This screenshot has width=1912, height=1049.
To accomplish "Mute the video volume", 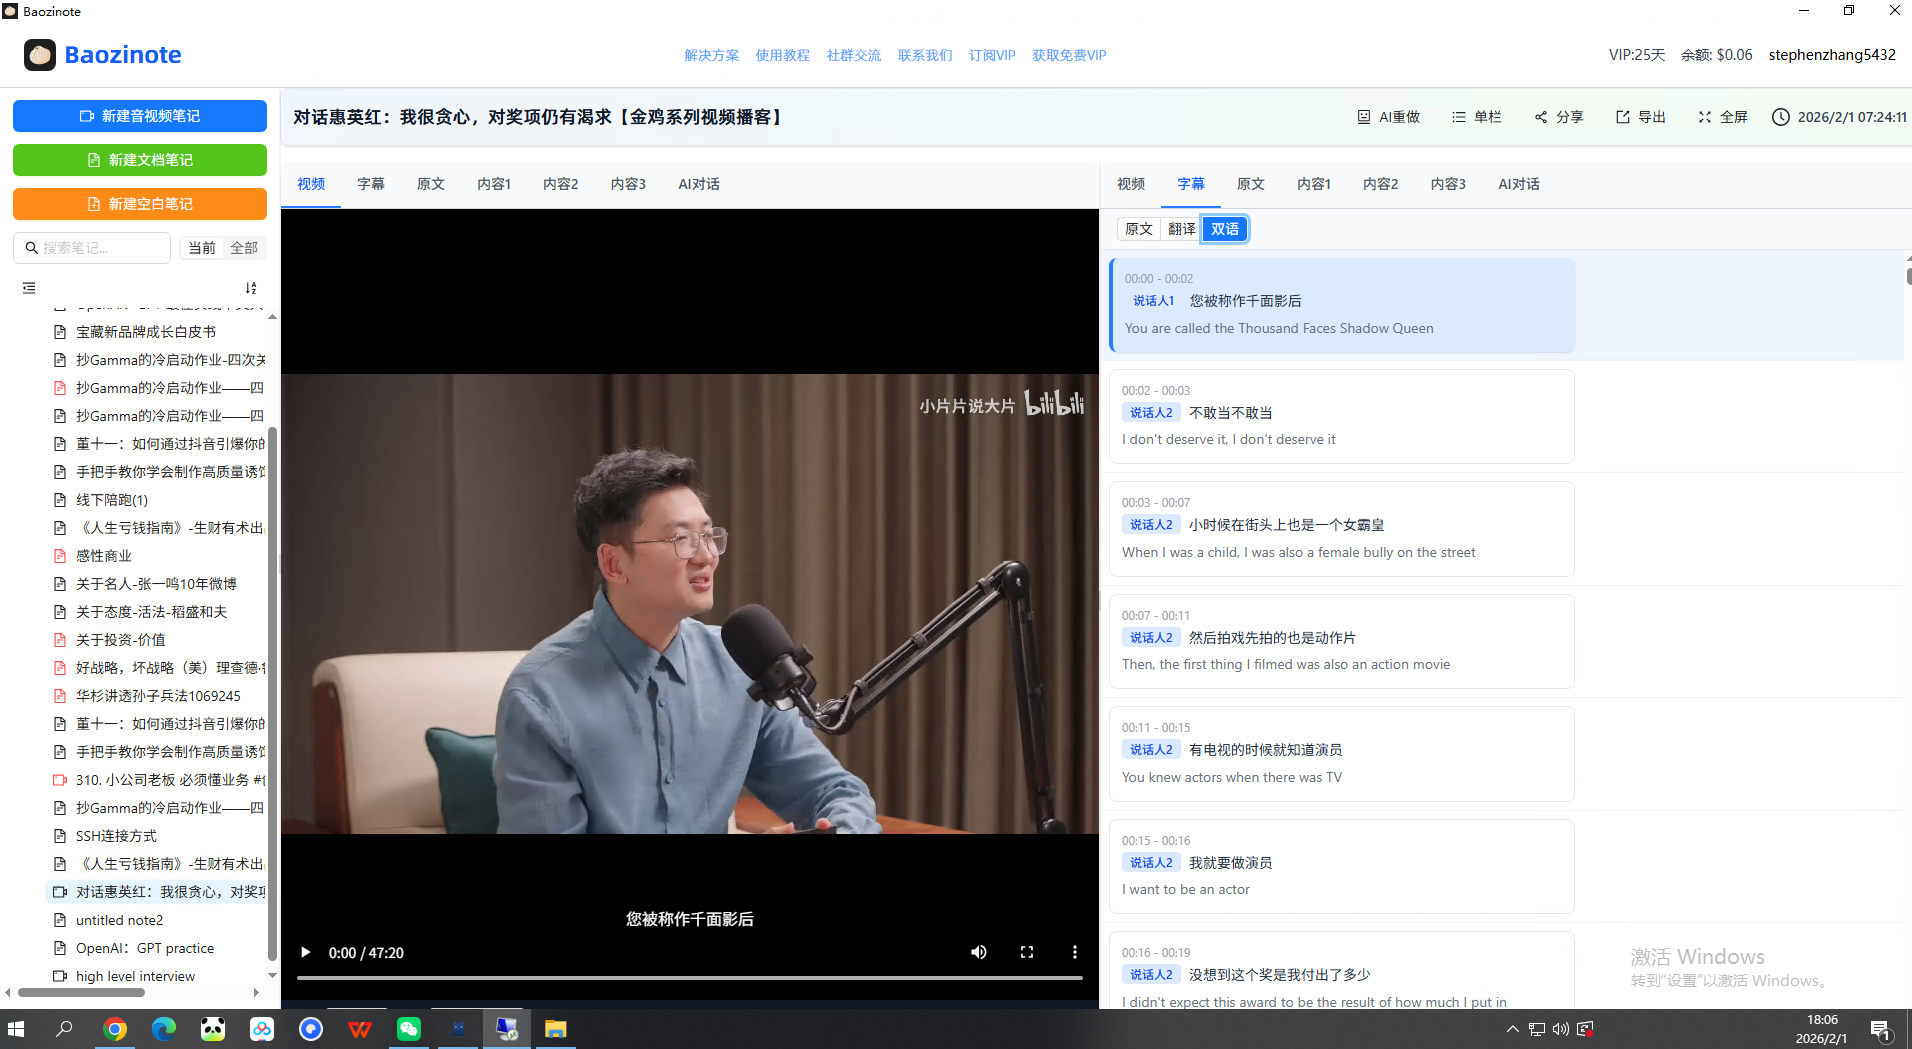I will tap(978, 952).
